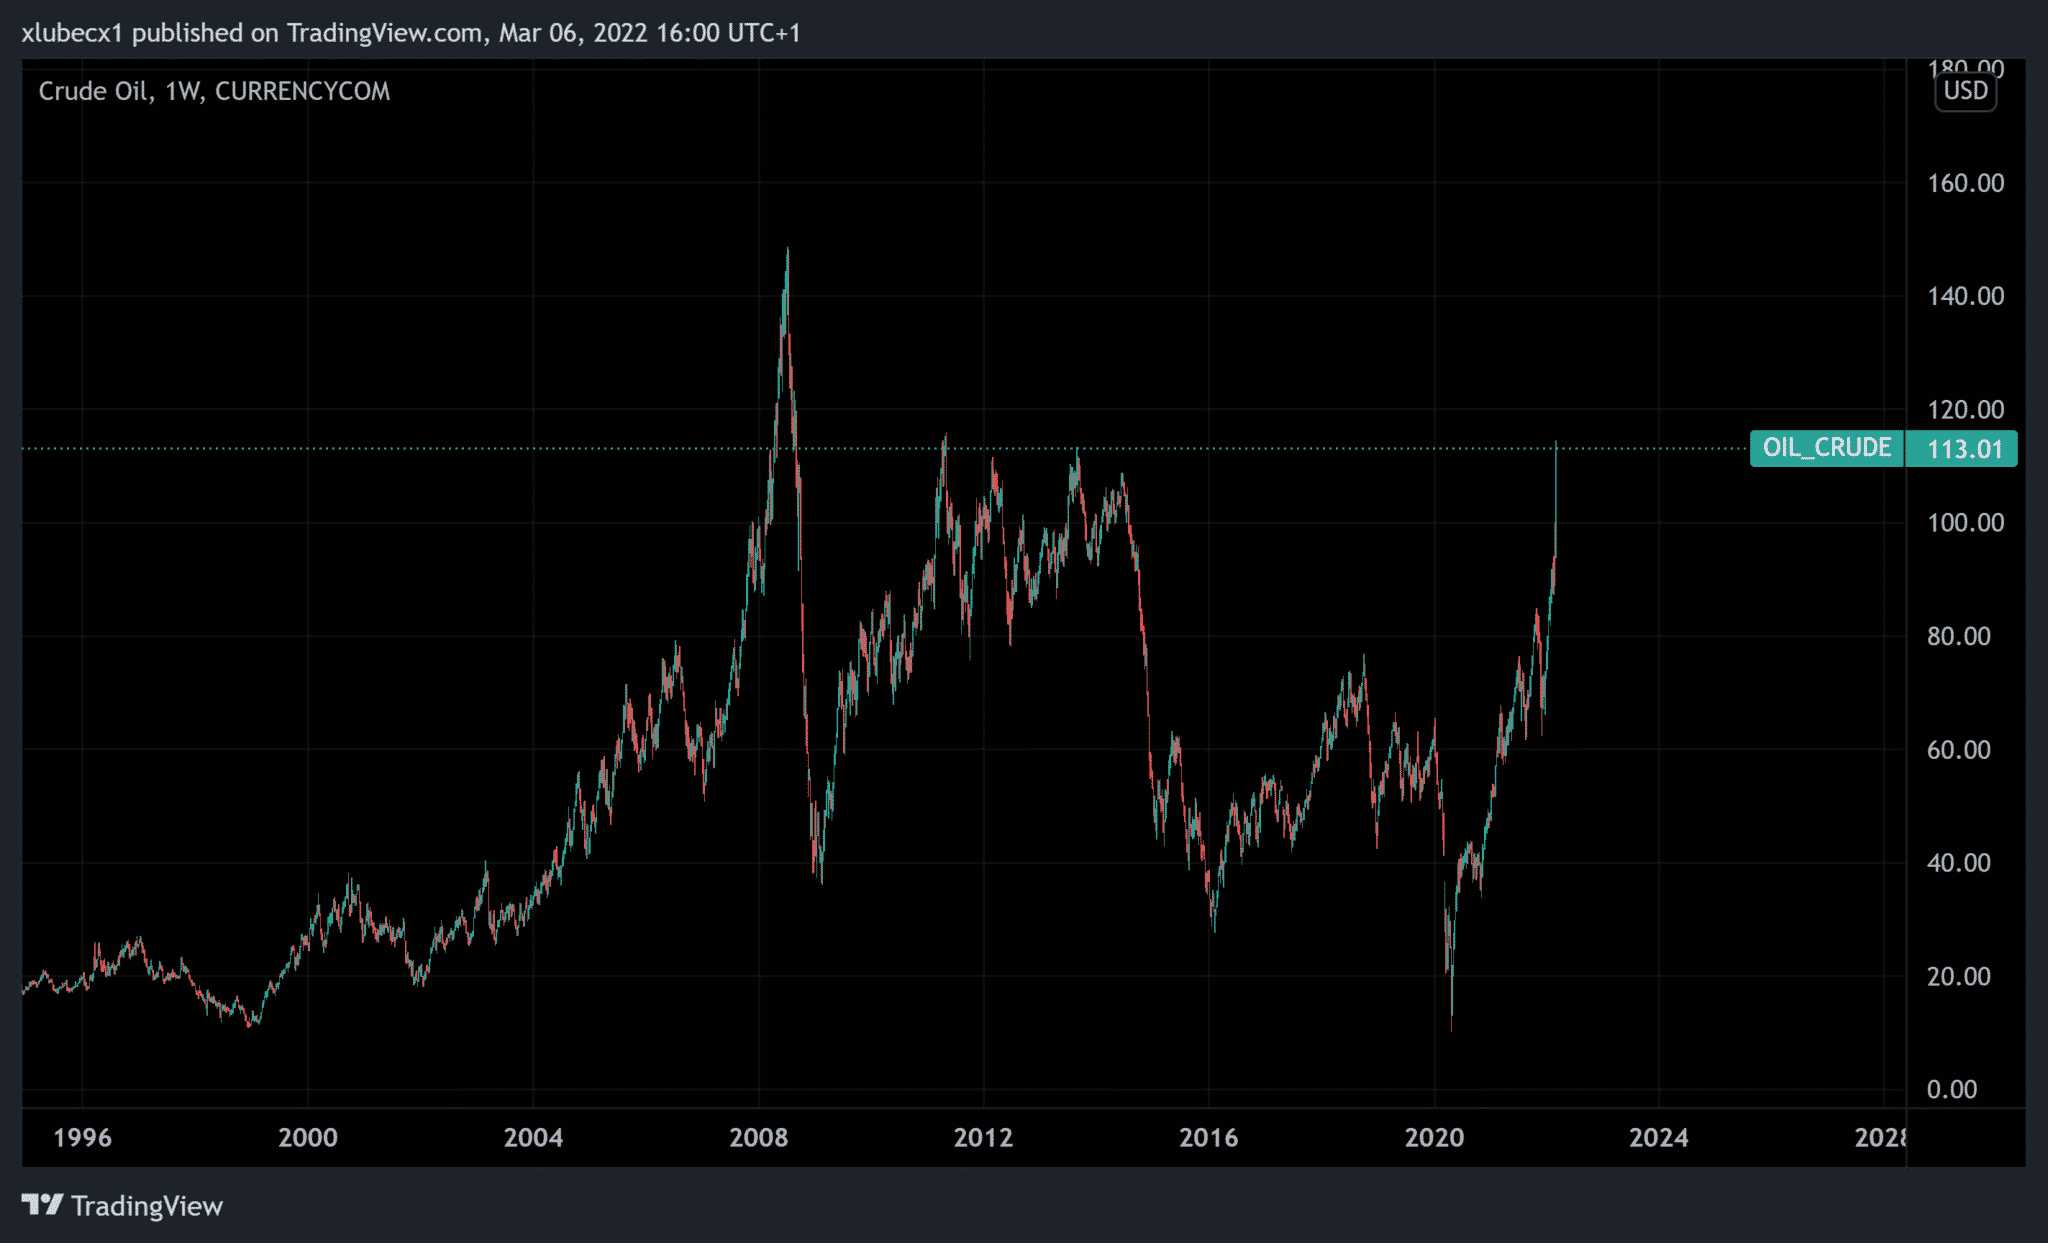Image resolution: width=2048 pixels, height=1243 pixels.
Task: Click the 113.01 current price label
Action: pyautogui.click(x=1964, y=449)
